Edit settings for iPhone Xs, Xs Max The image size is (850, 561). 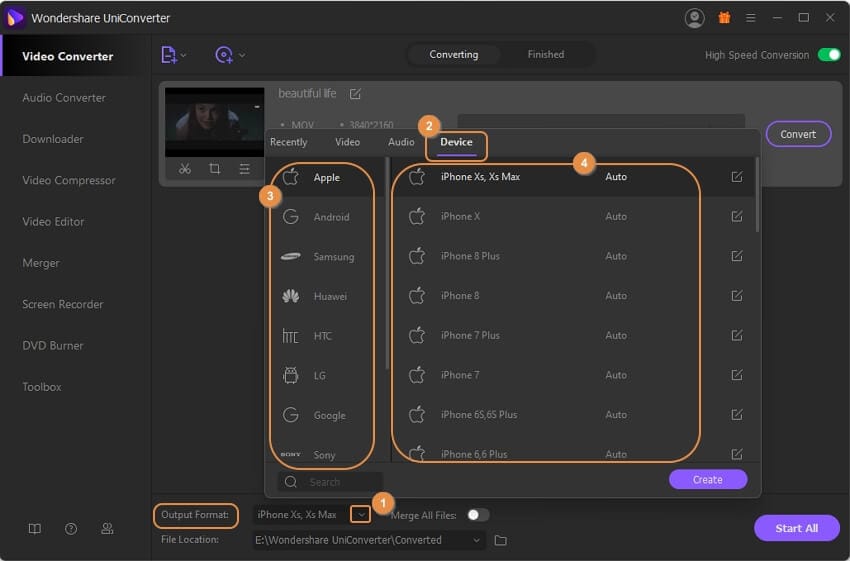(737, 177)
